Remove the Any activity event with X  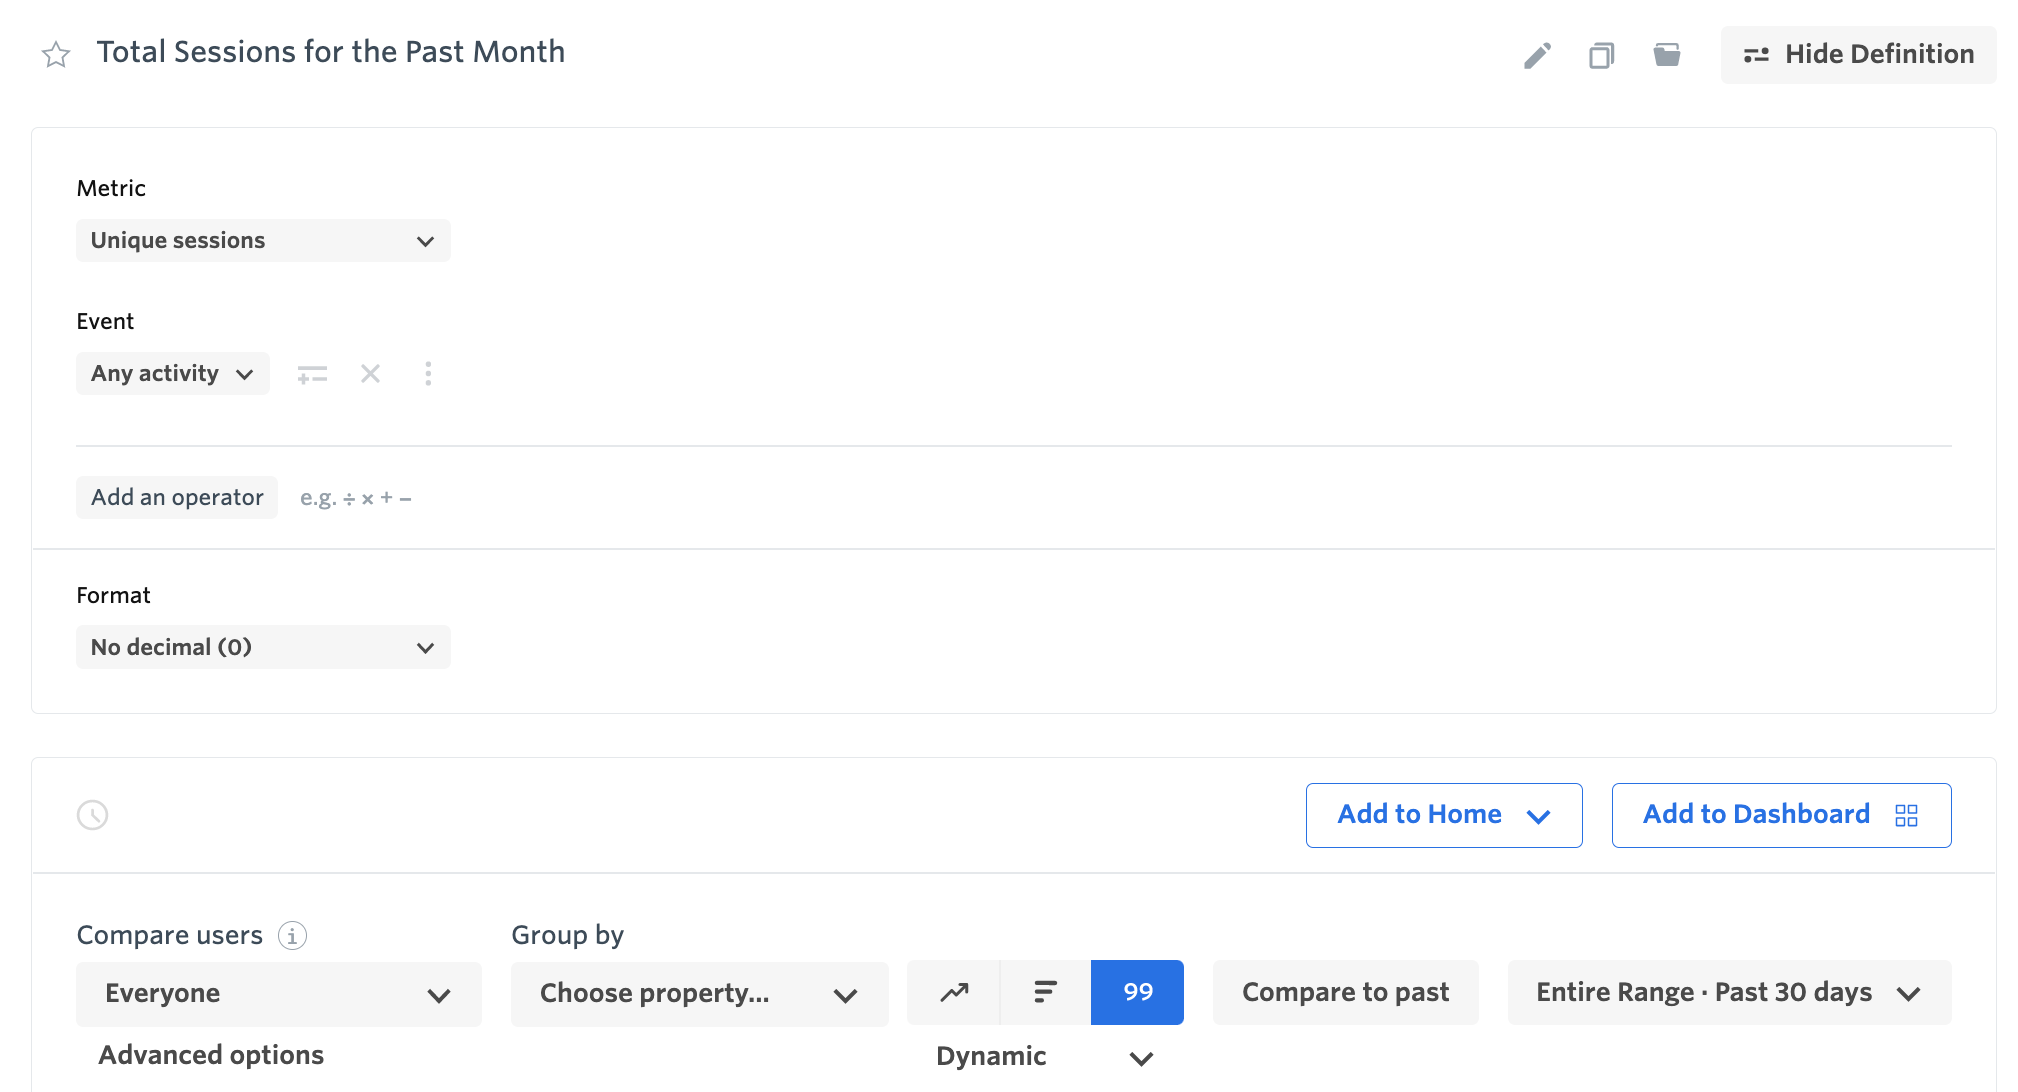click(370, 374)
